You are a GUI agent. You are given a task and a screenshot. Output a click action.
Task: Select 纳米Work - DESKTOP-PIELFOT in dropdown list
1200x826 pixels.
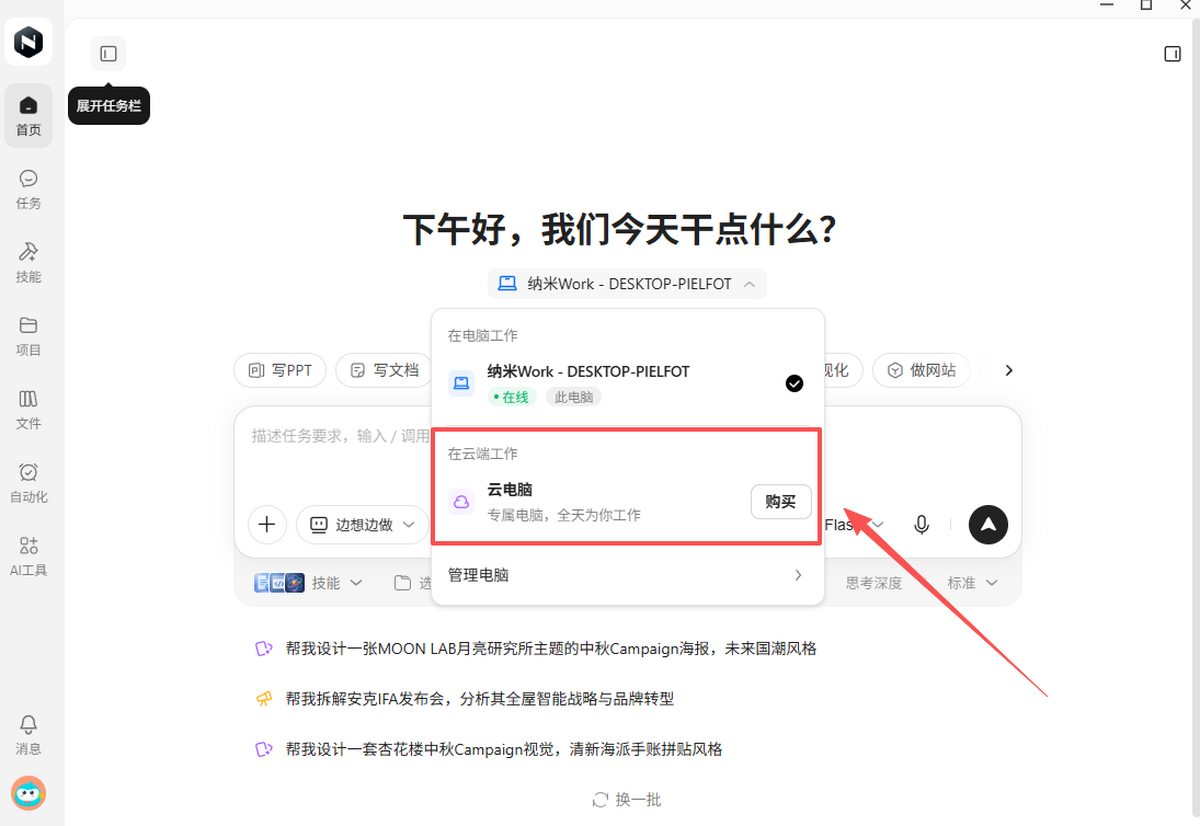point(627,383)
